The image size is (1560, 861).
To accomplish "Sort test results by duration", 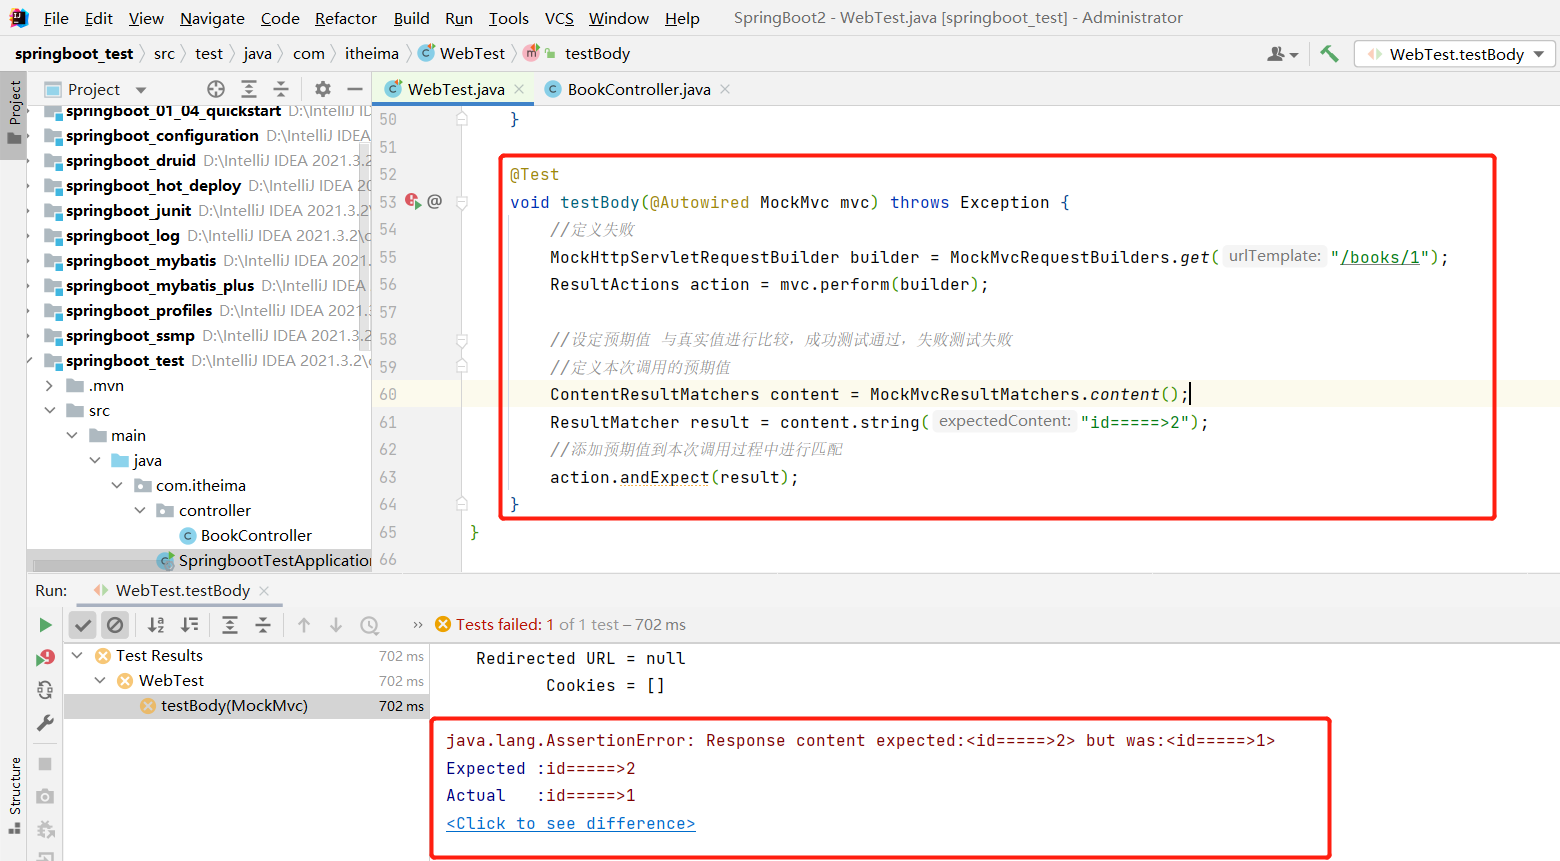I will click(189, 625).
